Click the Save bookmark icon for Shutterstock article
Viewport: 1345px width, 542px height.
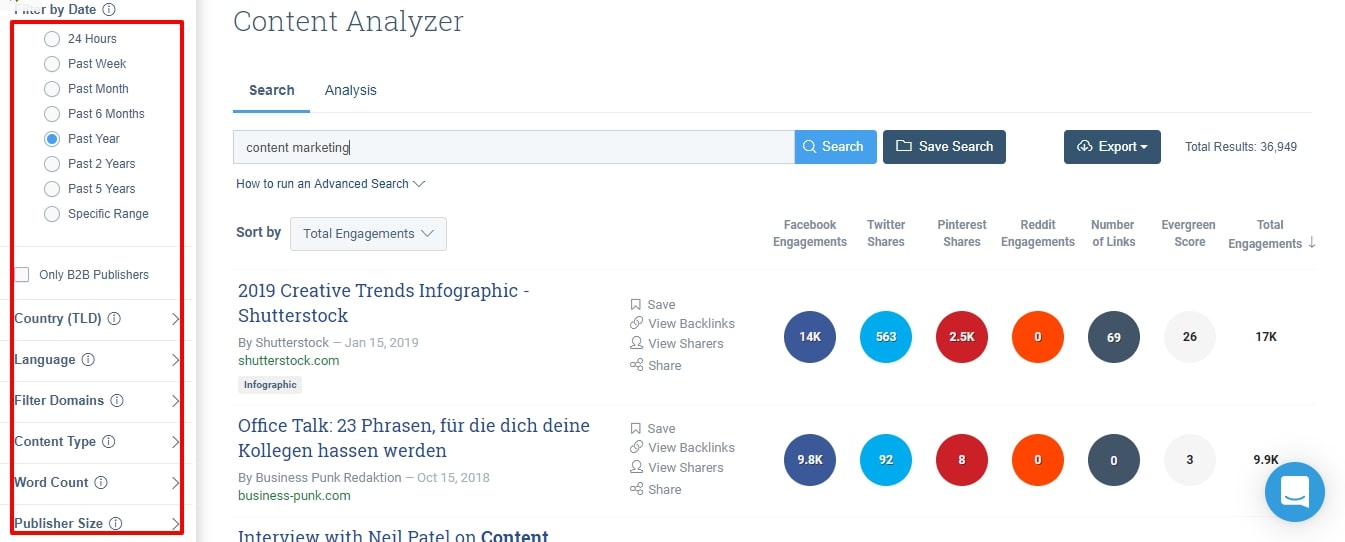coord(636,304)
